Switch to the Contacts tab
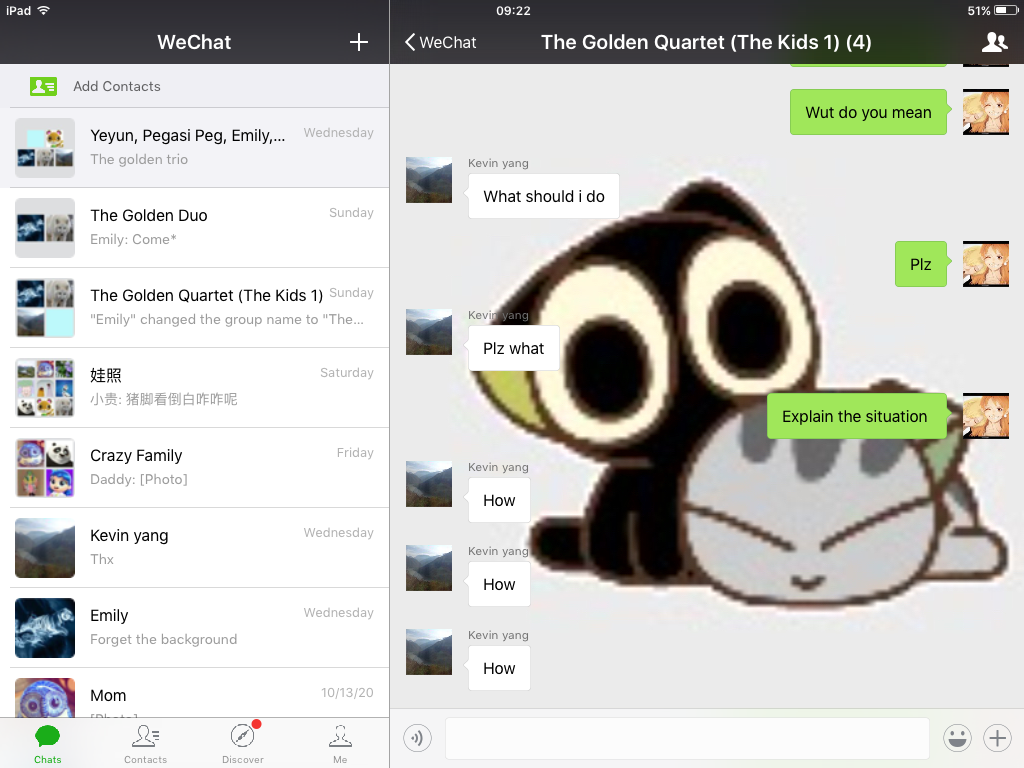The width and height of the screenshot is (1024, 768). (x=145, y=744)
